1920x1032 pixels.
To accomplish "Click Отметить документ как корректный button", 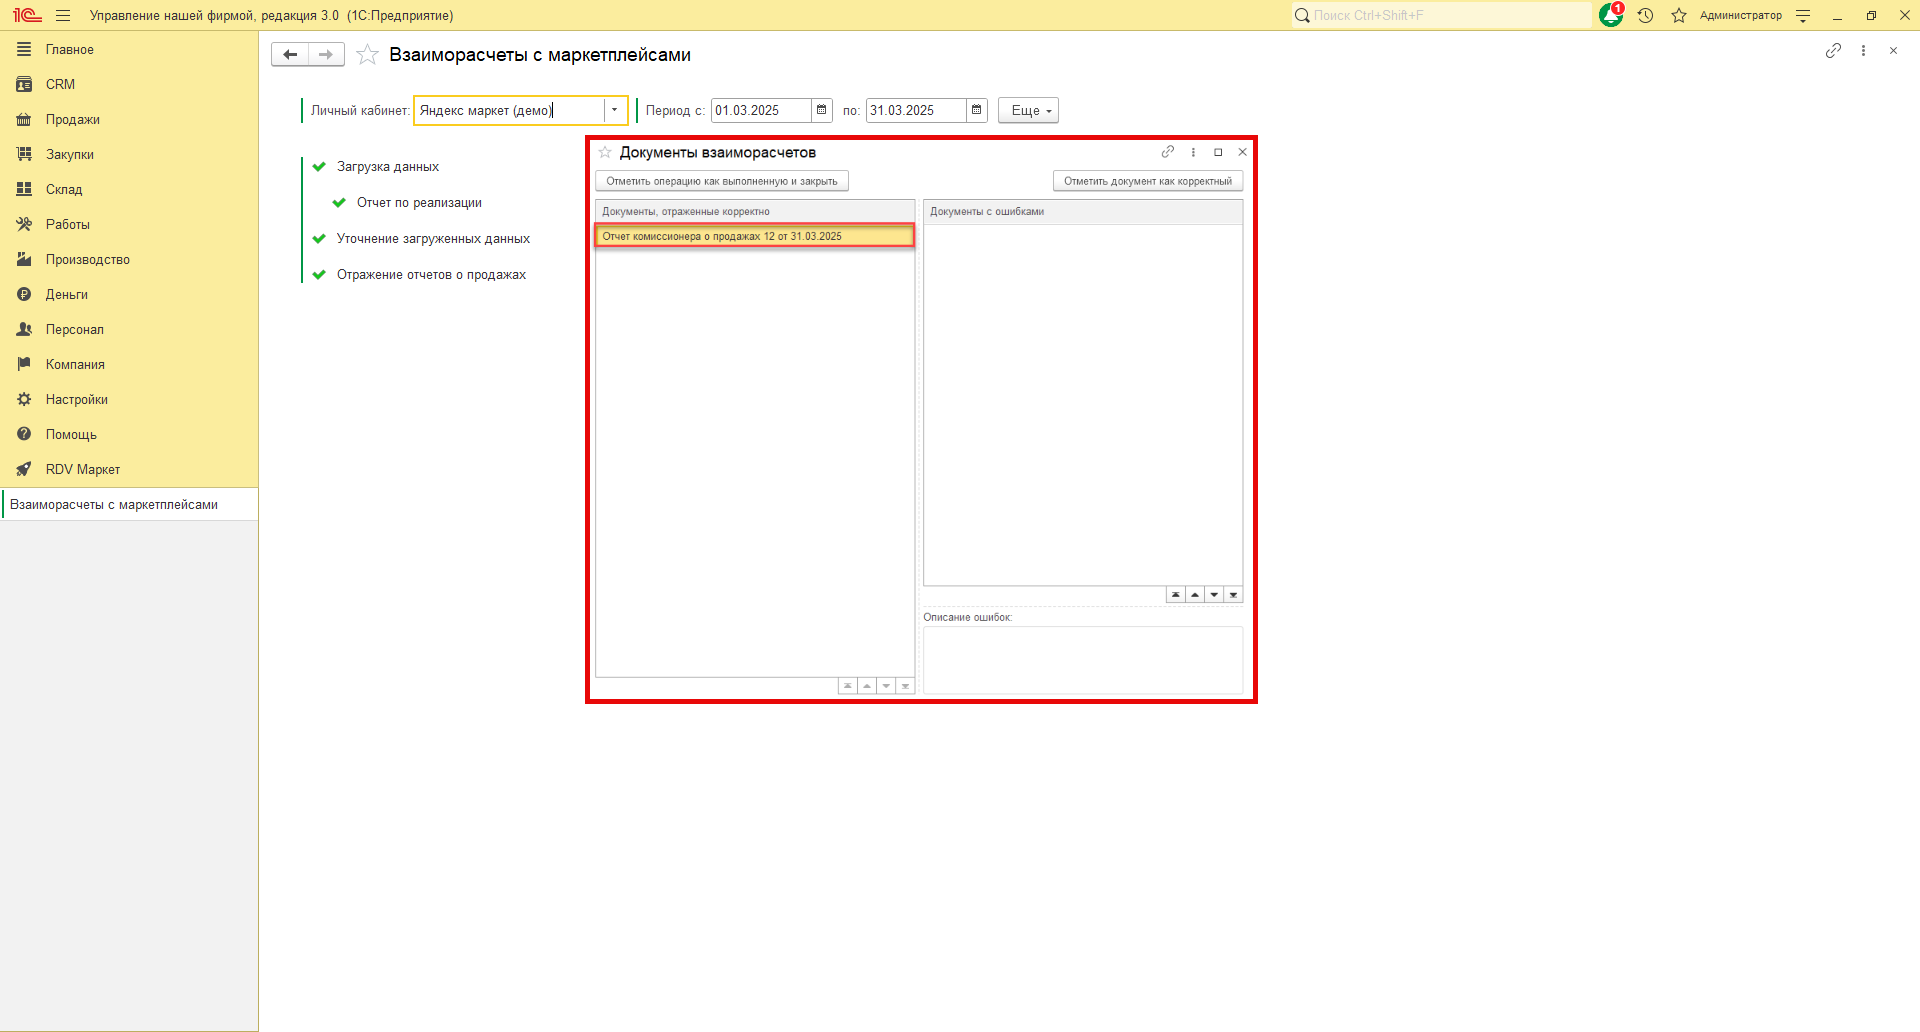I will click(1147, 181).
